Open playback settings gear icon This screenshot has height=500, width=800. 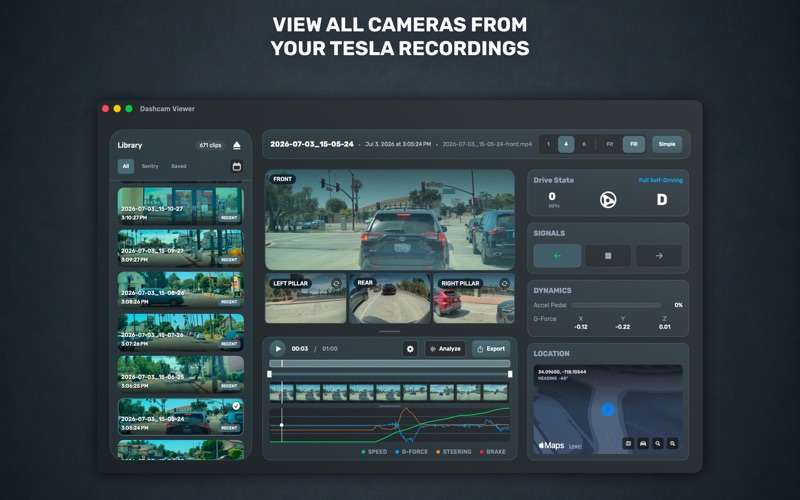tap(410, 349)
